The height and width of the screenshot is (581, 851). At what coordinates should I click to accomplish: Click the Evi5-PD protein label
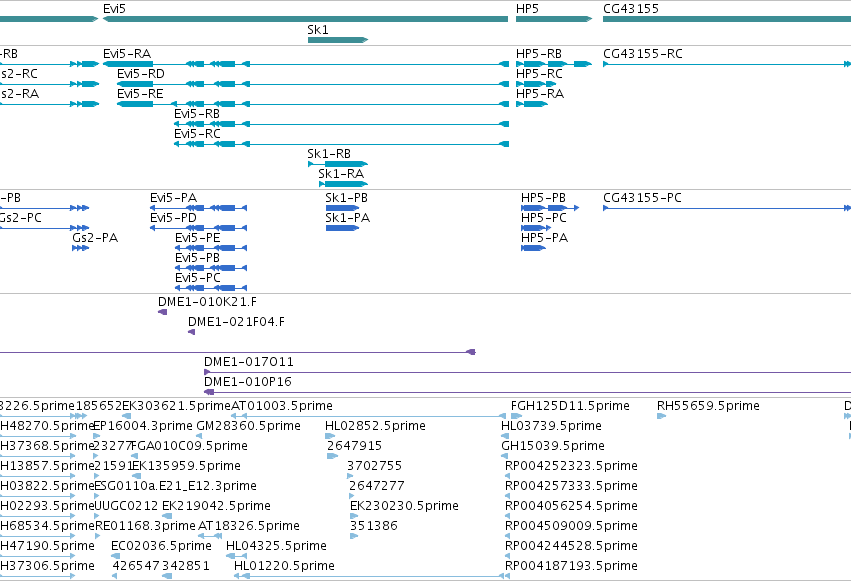click(x=173, y=218)
